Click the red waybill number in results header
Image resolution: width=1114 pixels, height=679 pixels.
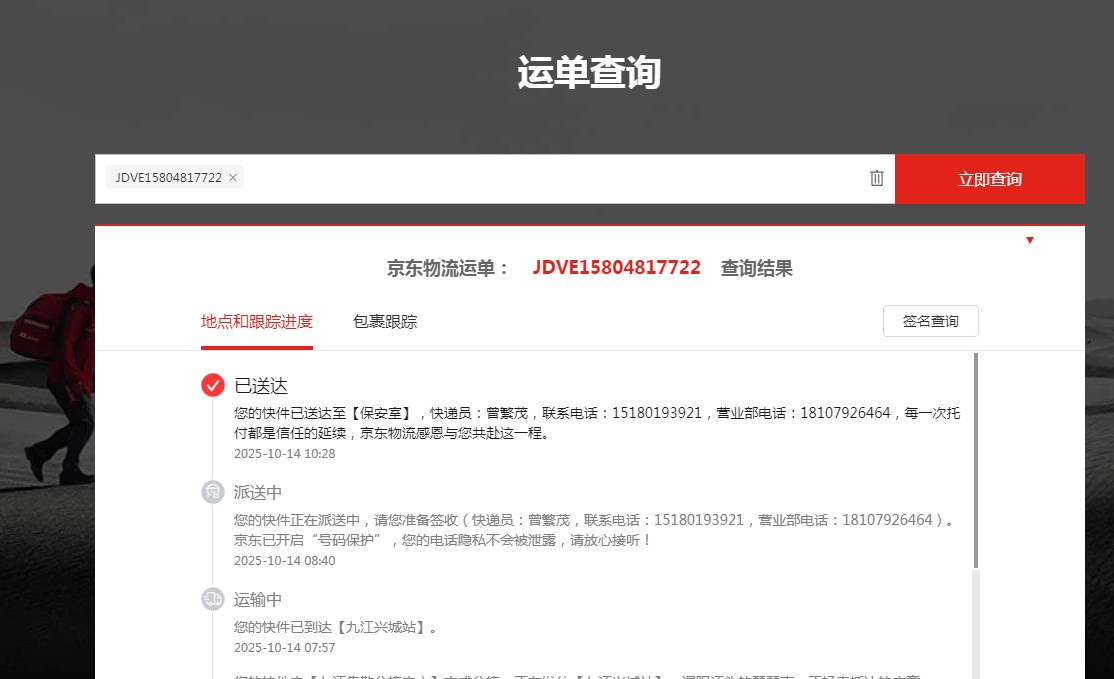point(616,268)
